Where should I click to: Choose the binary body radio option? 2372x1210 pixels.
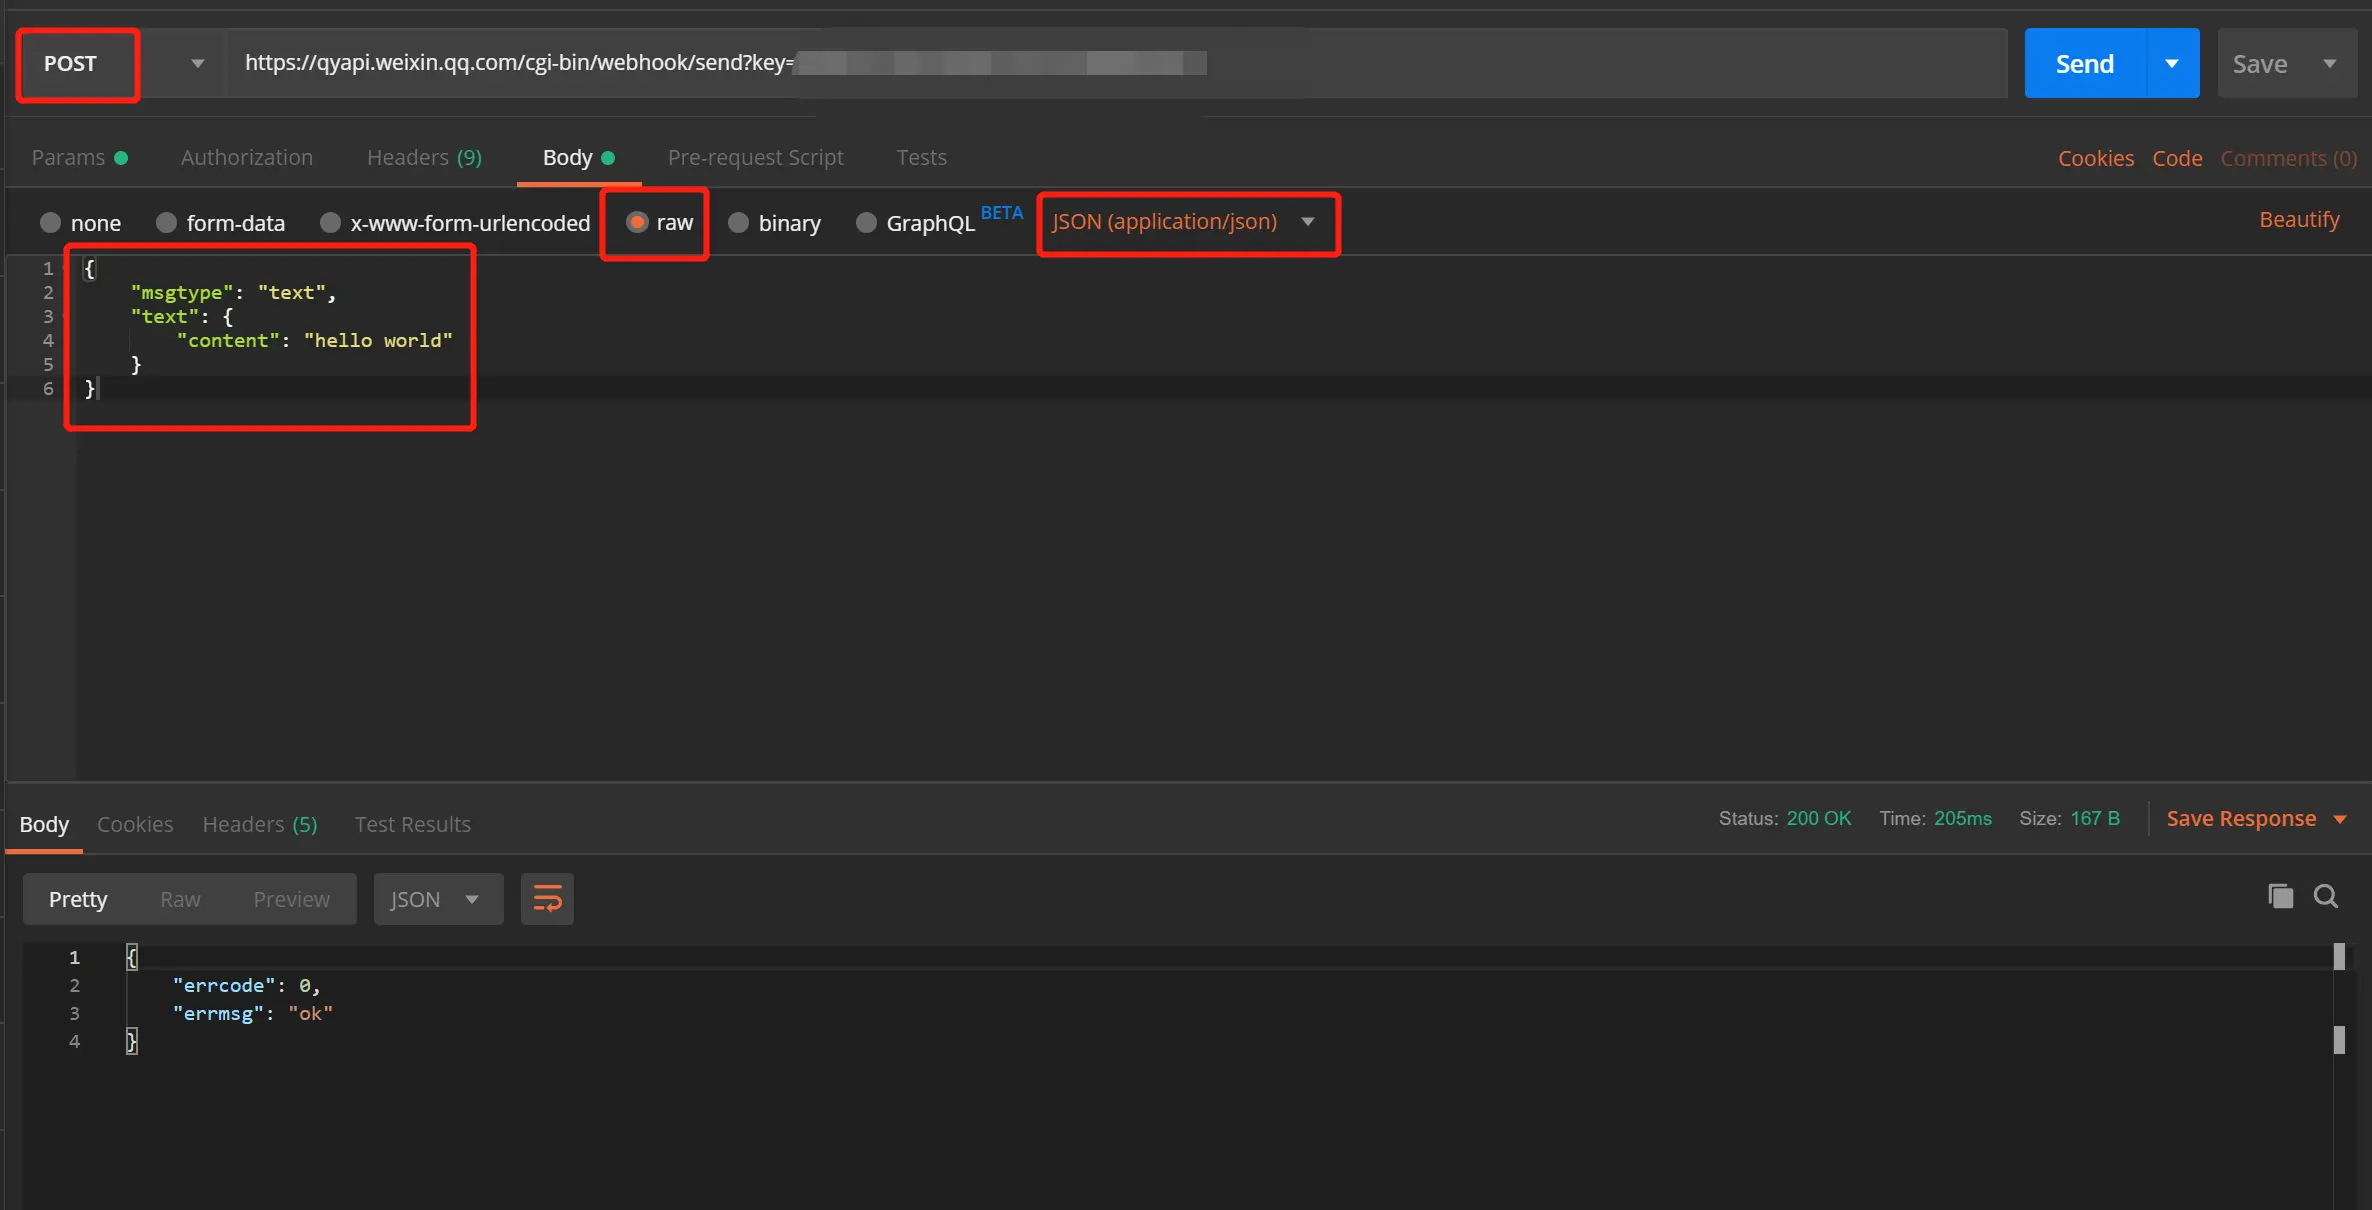click(738, 222)
